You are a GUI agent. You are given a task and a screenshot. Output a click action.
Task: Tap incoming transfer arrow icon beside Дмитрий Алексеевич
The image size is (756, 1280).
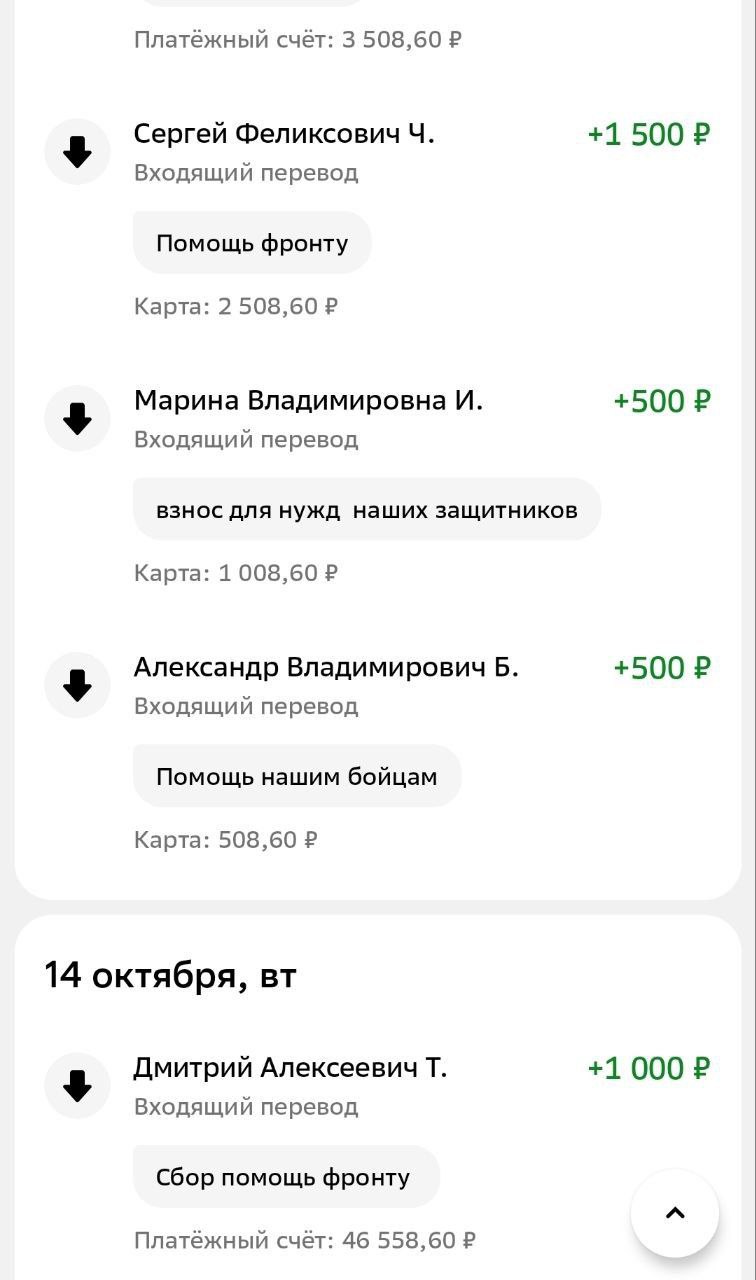[x=77, y=1086]
